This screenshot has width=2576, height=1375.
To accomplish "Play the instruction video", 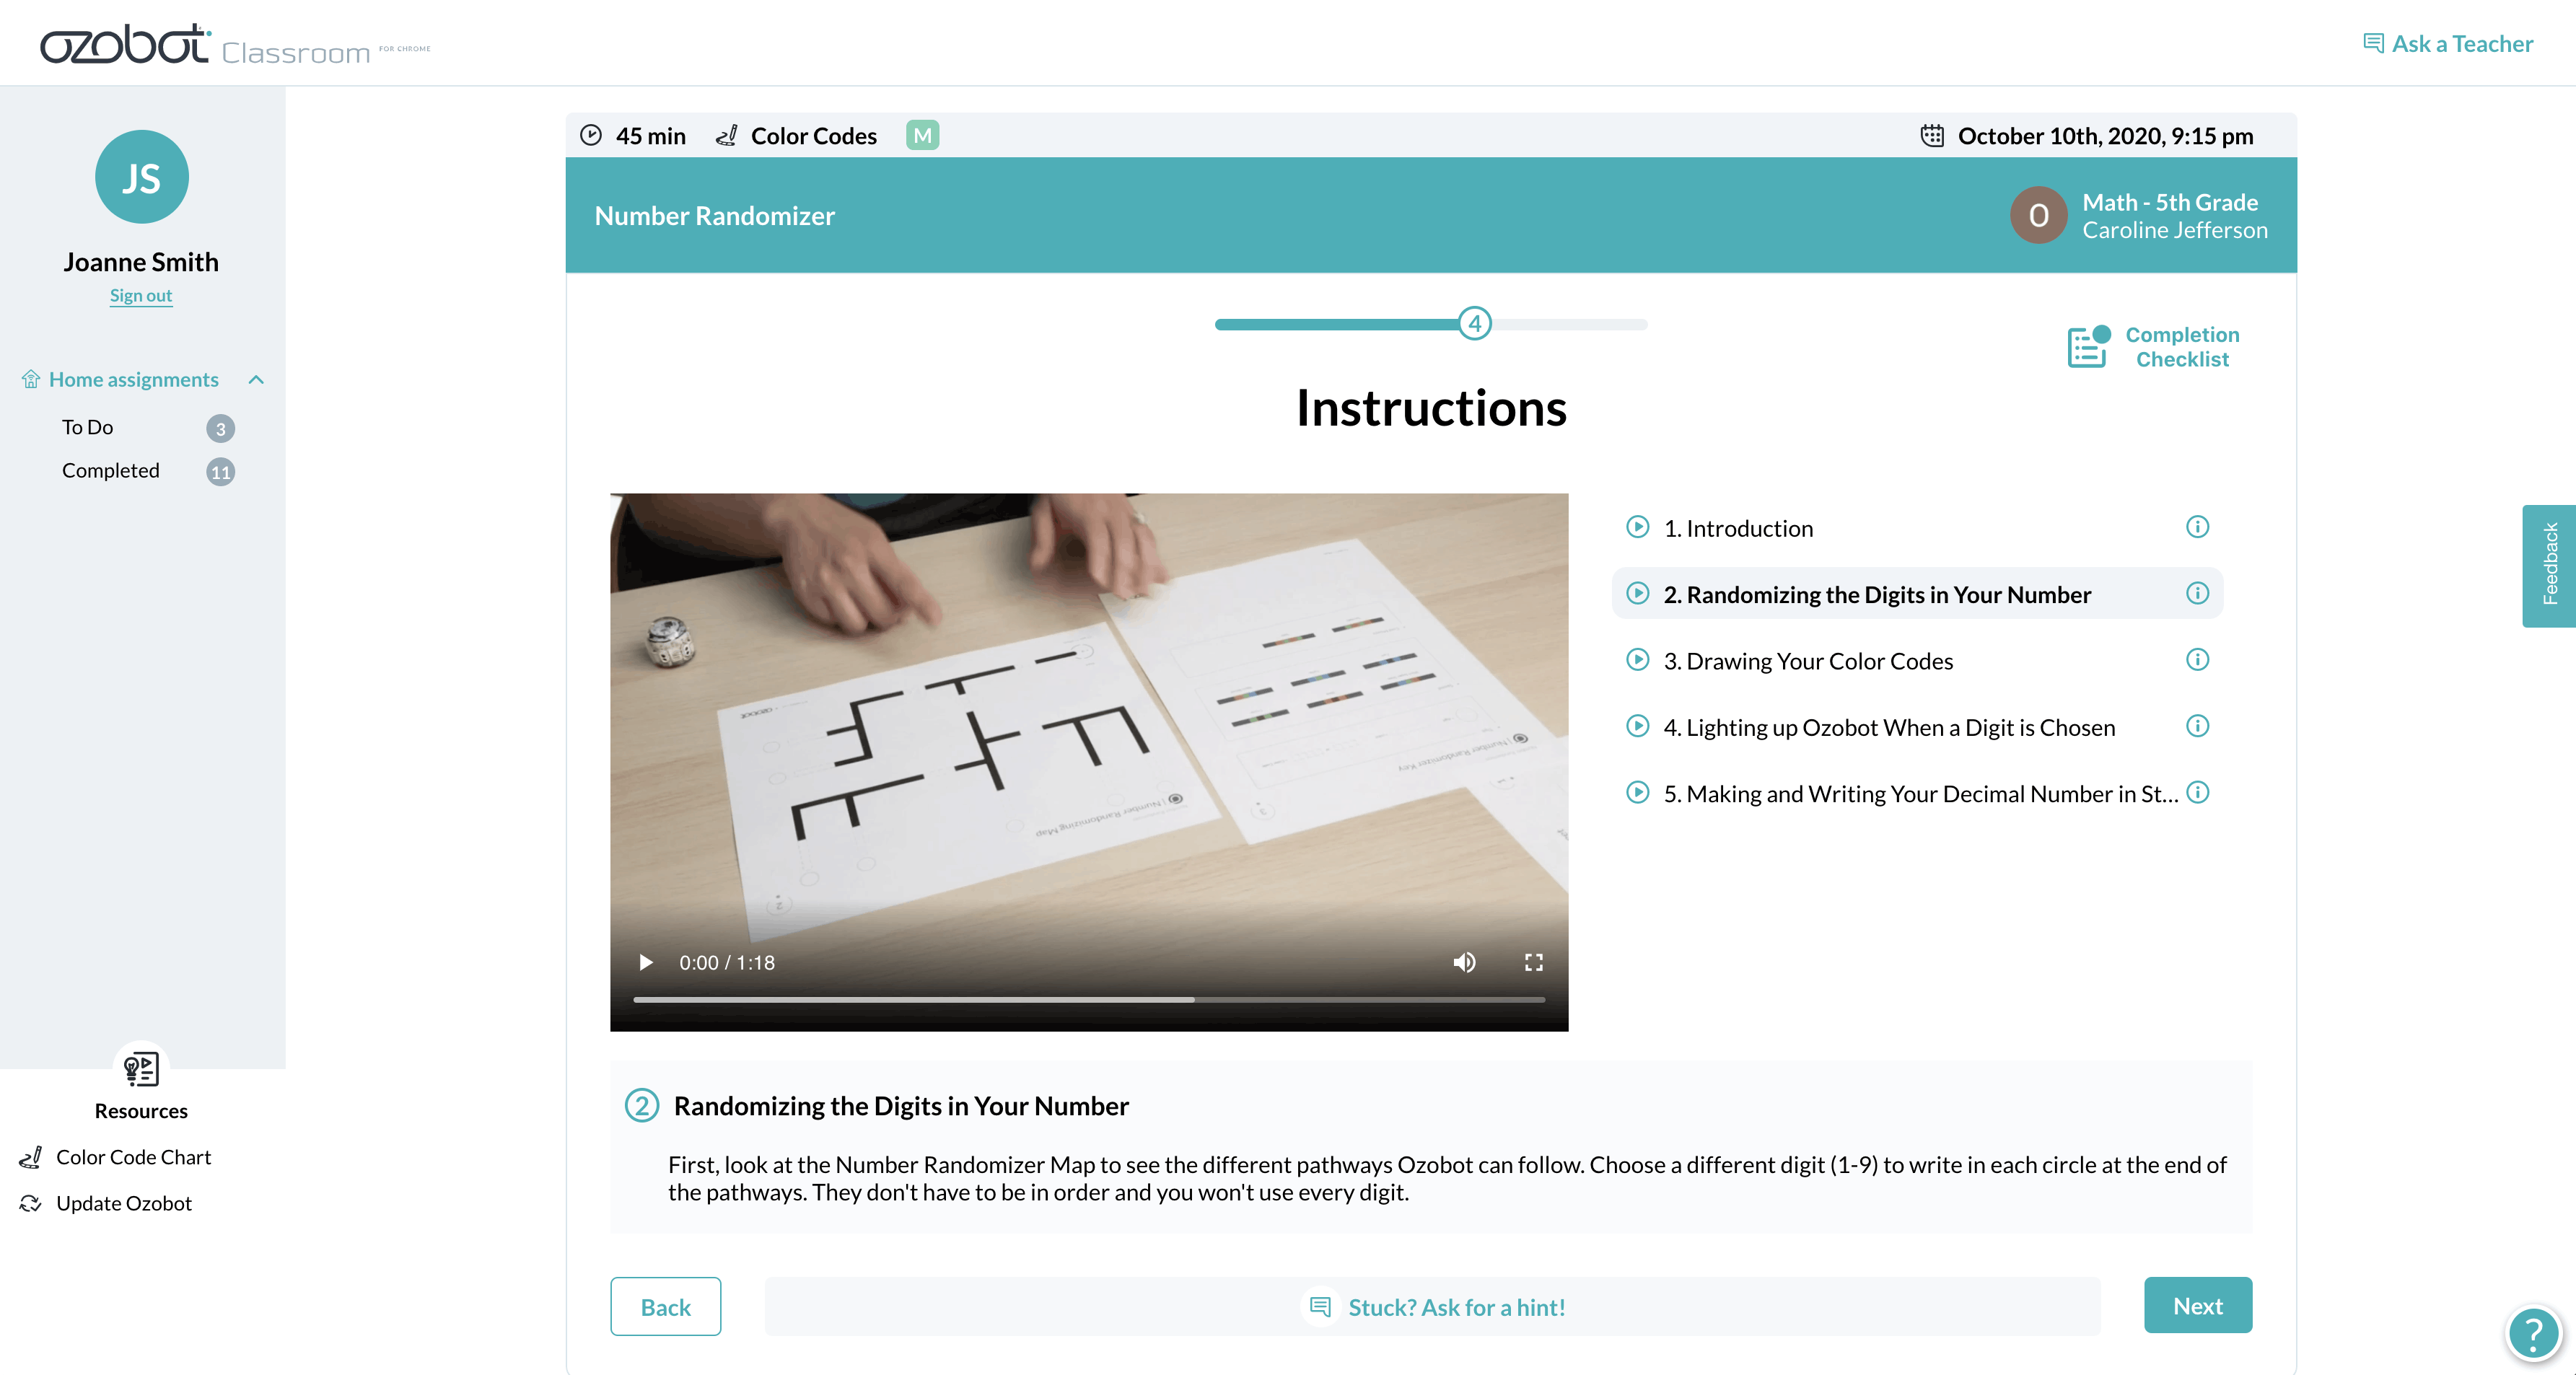I will click(x=646, y=962).
